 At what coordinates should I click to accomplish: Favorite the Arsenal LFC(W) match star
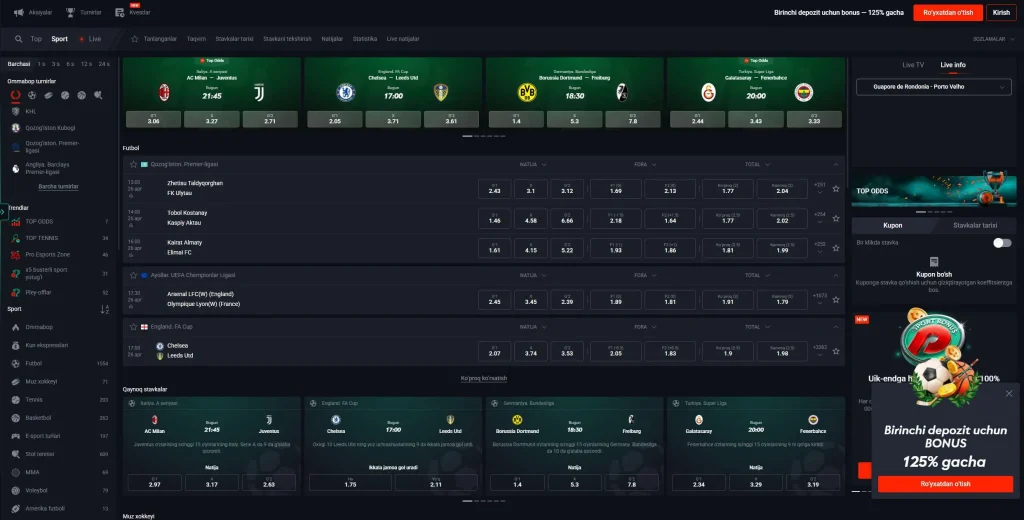836,299
